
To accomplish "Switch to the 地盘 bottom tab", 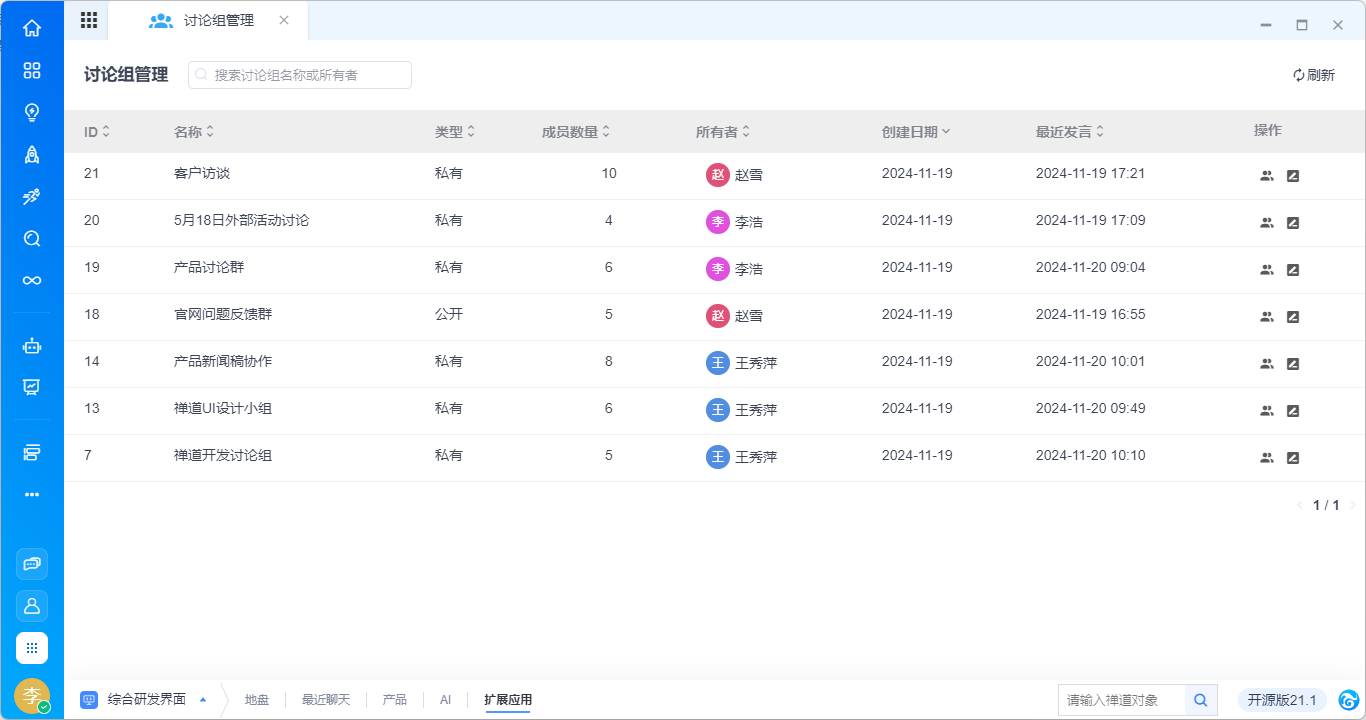I will click(x=257, y=700).
